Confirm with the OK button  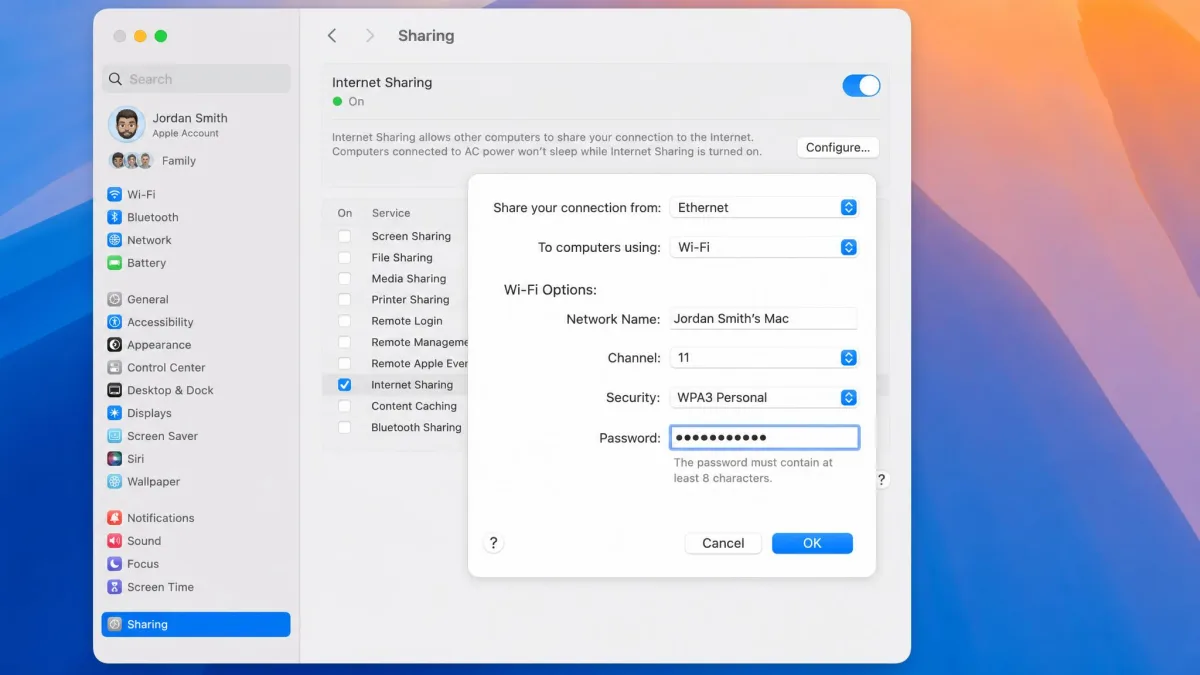click(x=812, y=543)
